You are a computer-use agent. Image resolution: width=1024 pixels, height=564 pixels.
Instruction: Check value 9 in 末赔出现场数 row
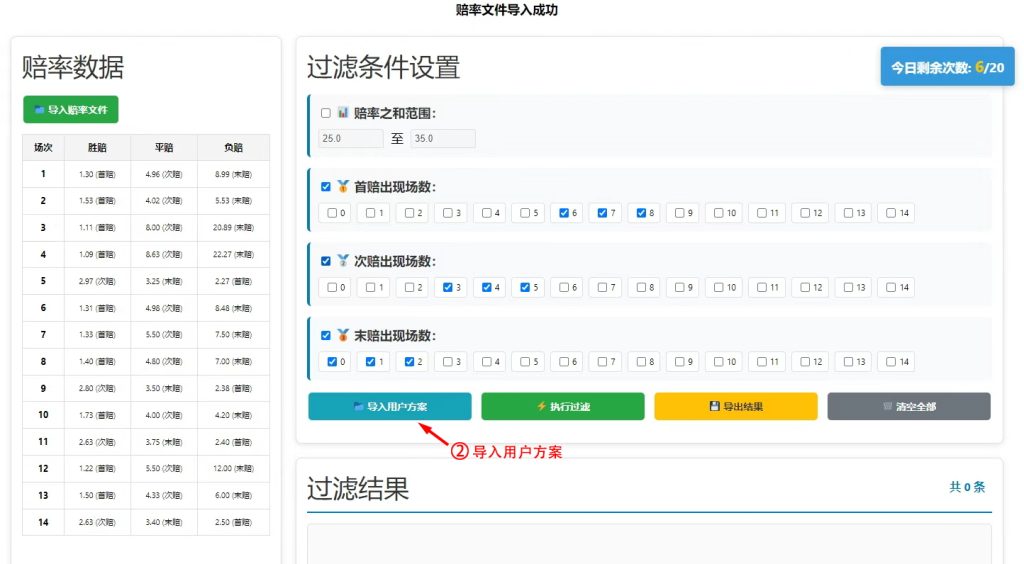point(680,362)
